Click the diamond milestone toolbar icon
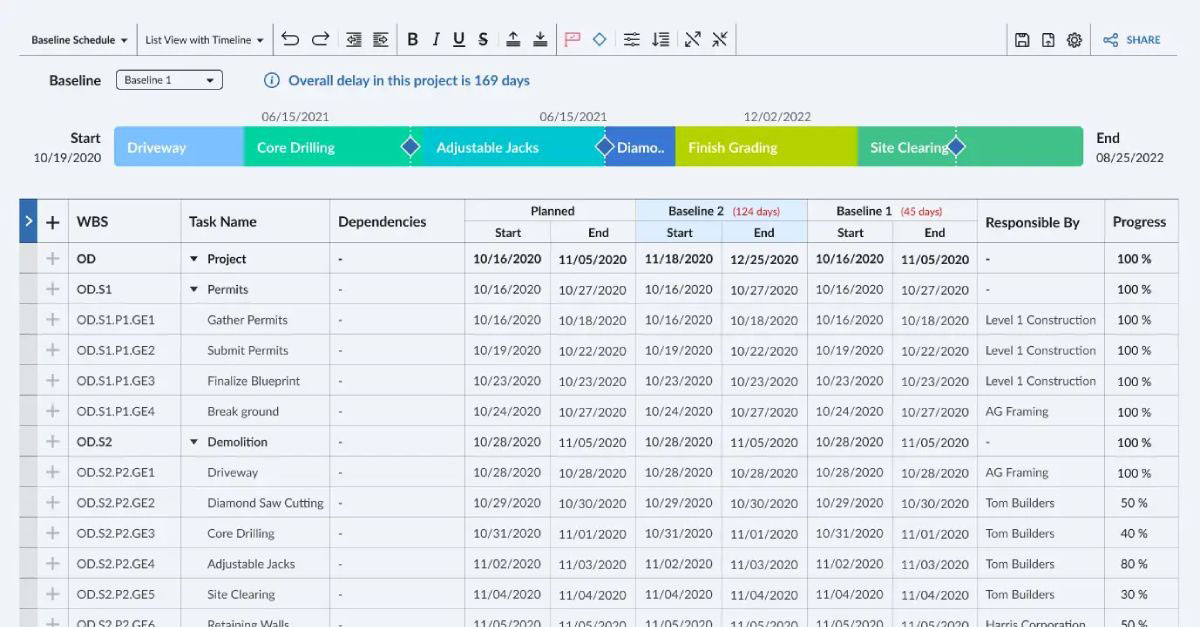The height and width of the screenshot is (627, 1200). [x=599, y=40]
